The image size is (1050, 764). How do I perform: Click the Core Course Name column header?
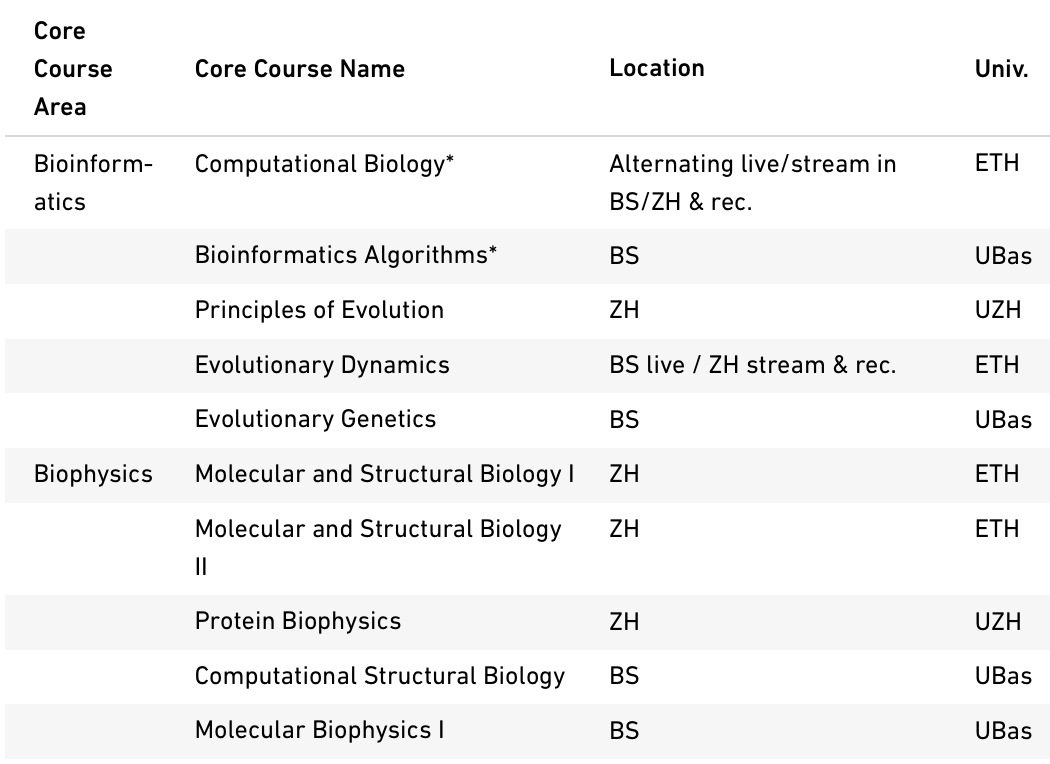(299, 69)
